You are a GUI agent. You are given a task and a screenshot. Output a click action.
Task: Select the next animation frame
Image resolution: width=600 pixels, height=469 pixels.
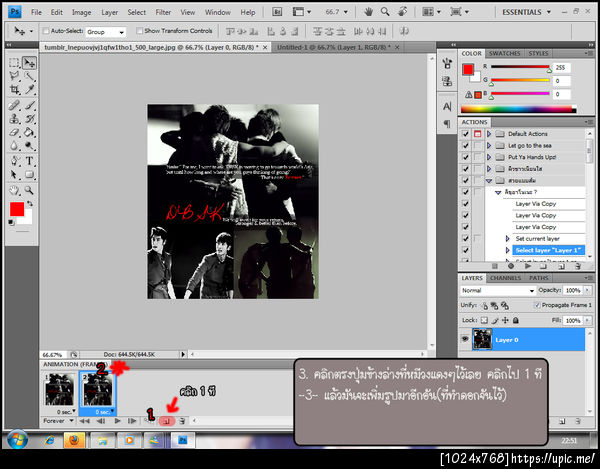pos(132,421)
